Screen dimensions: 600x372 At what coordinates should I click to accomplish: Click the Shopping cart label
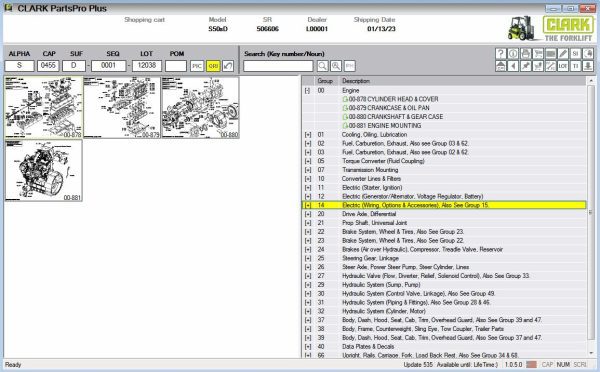(x=144, y=20)
